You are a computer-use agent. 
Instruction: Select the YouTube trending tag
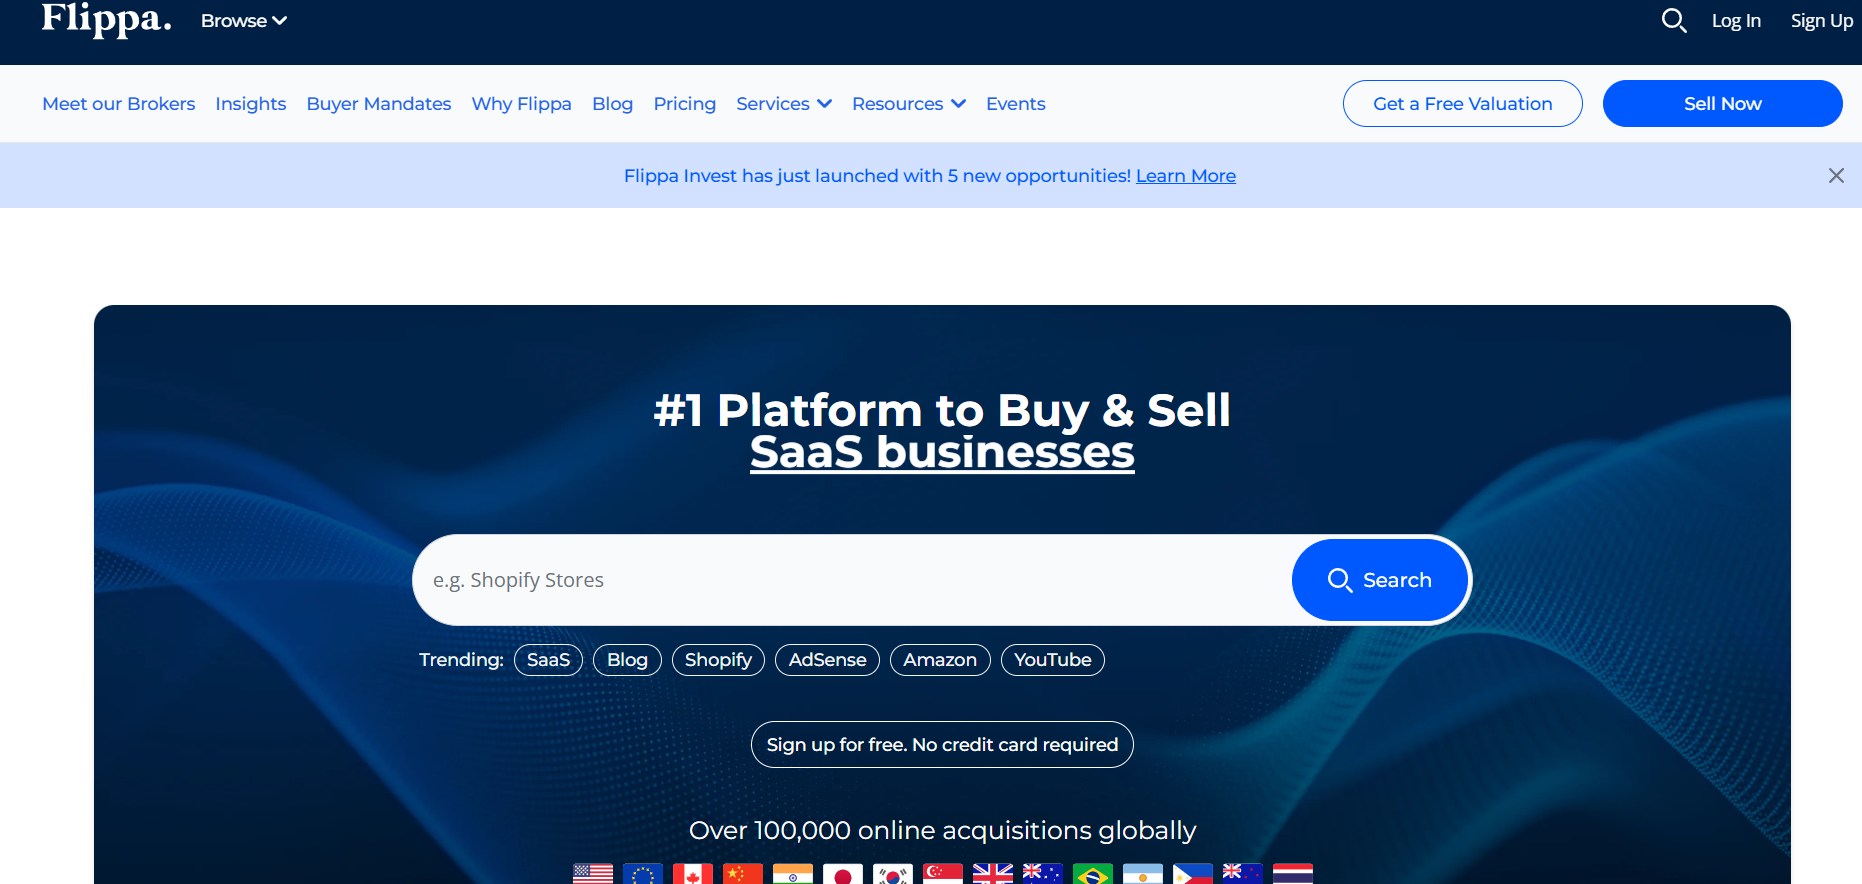click(x=1053, y=660)
